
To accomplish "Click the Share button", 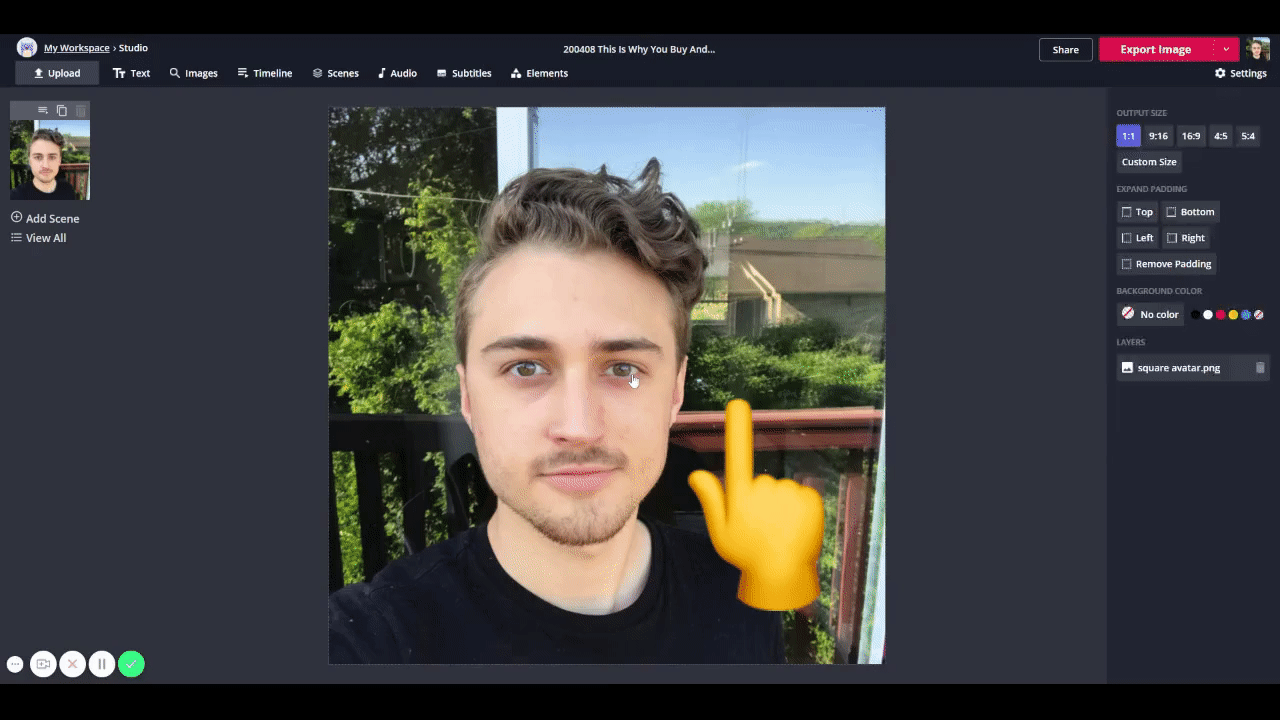I will point(1065,49).
